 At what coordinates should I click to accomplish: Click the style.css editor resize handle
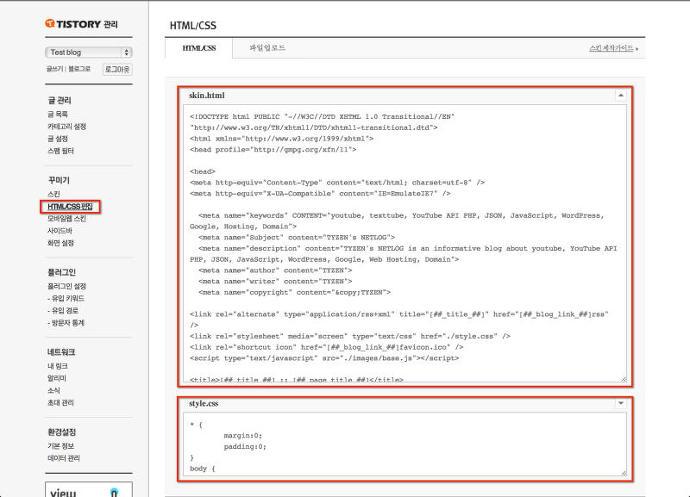(624, 472)
